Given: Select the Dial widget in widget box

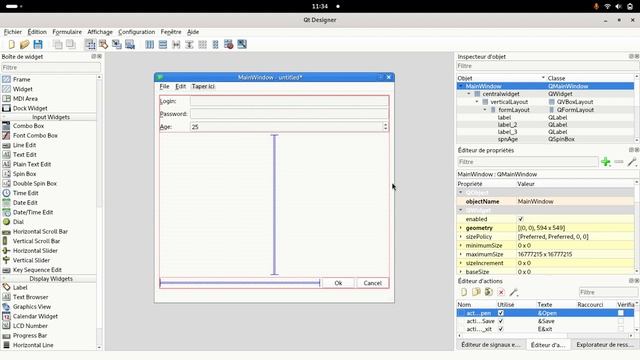Looking at the screenshot, I should point(18,222).
